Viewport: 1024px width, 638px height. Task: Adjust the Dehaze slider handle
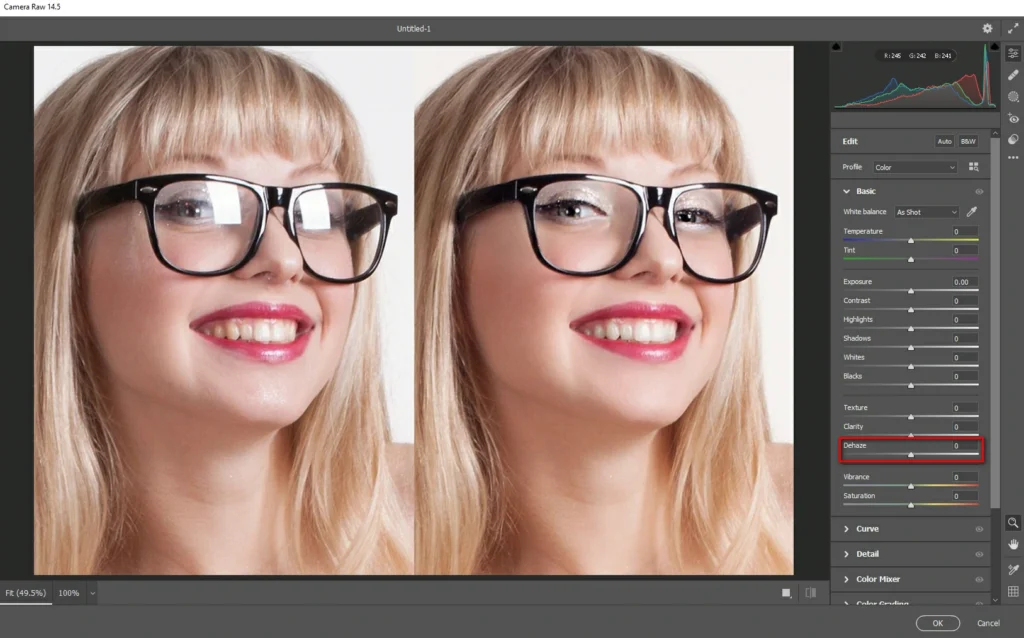(x=910, y=455)
